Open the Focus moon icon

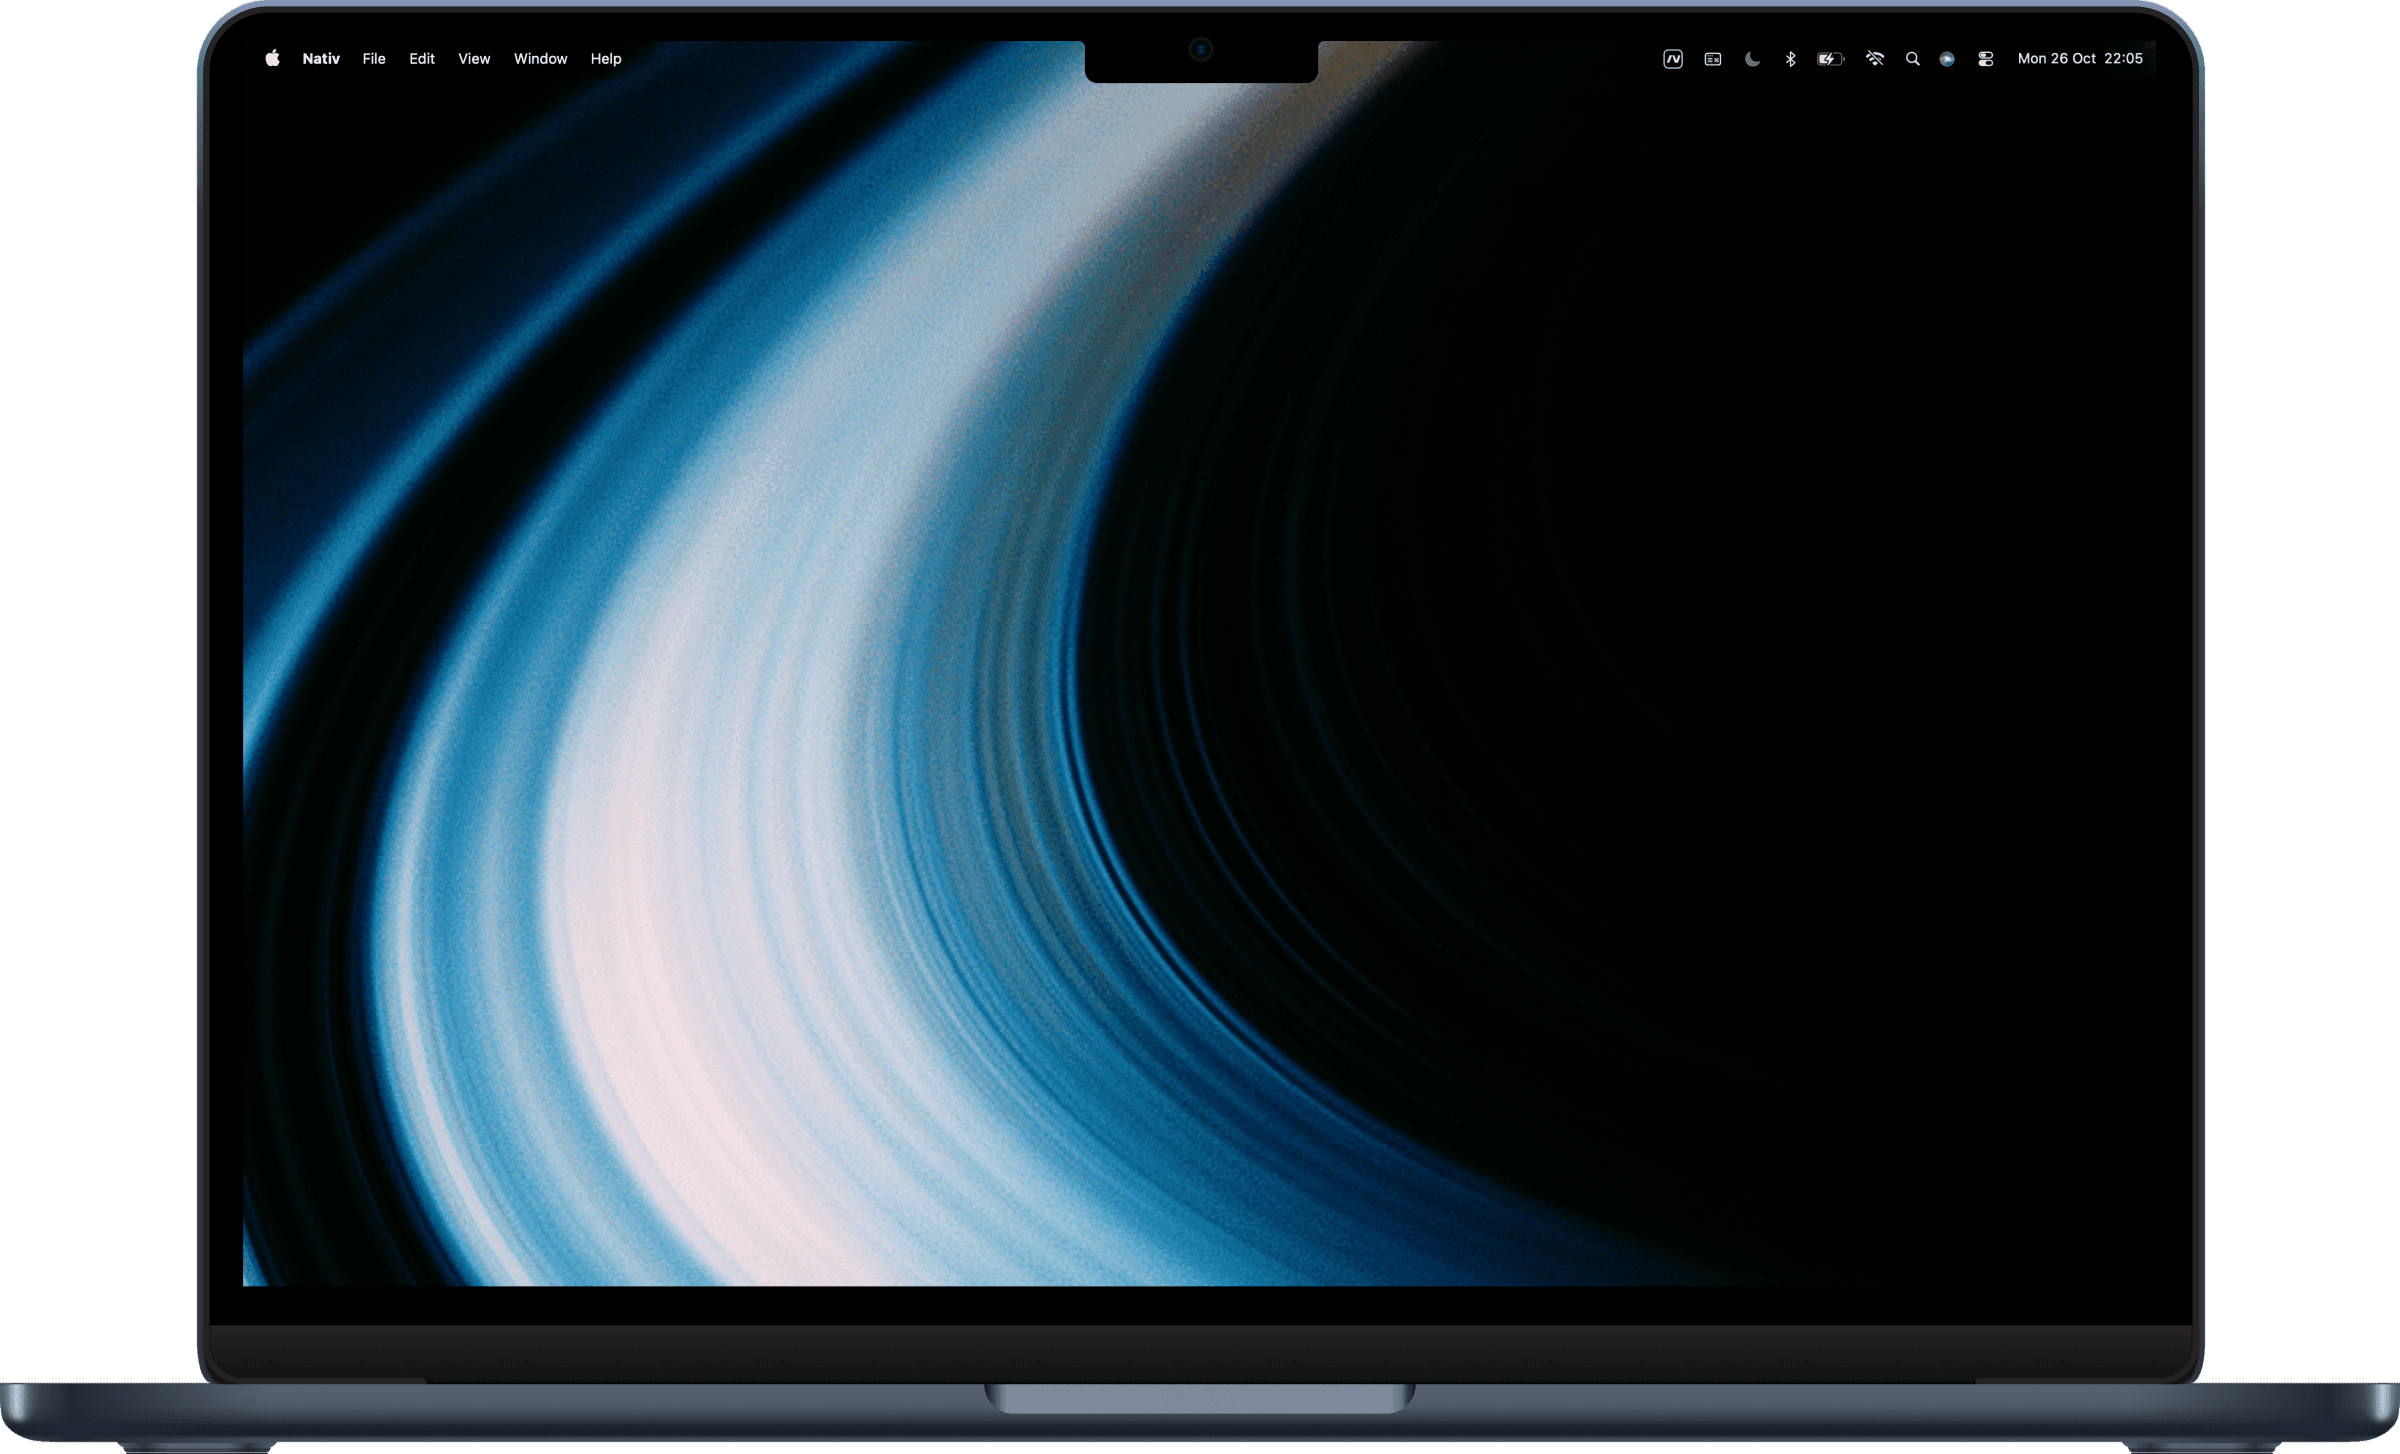click(1752, 59)
